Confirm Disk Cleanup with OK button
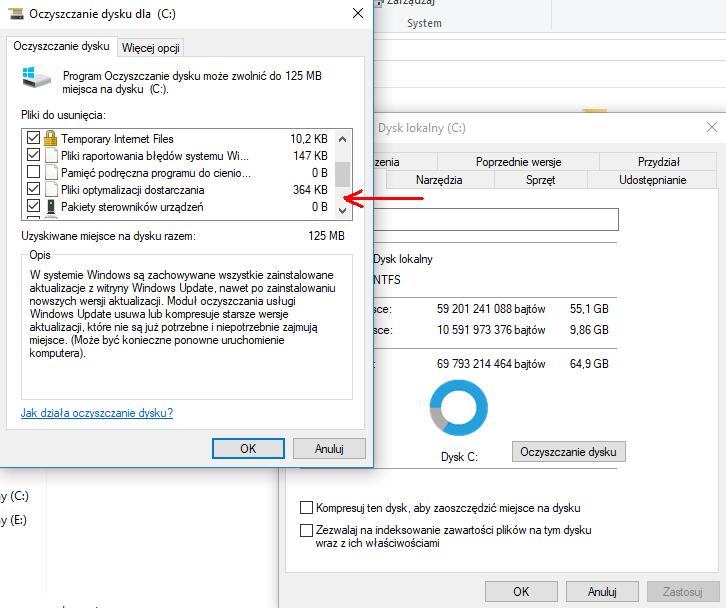Viewport: 726px width, 608px height. (x=248, y=448)
